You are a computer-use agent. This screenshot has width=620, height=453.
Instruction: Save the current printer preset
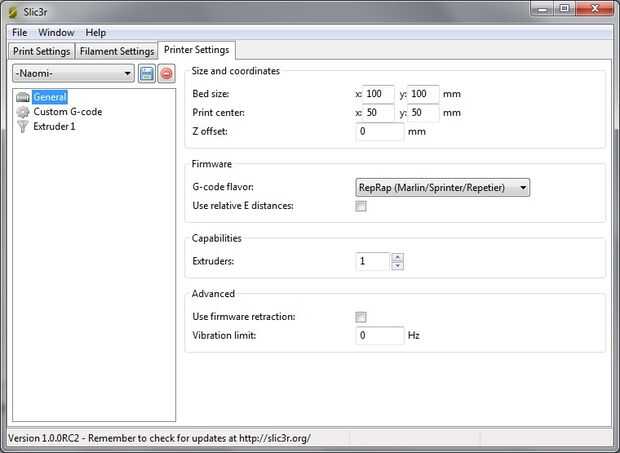tap(147, 74)
